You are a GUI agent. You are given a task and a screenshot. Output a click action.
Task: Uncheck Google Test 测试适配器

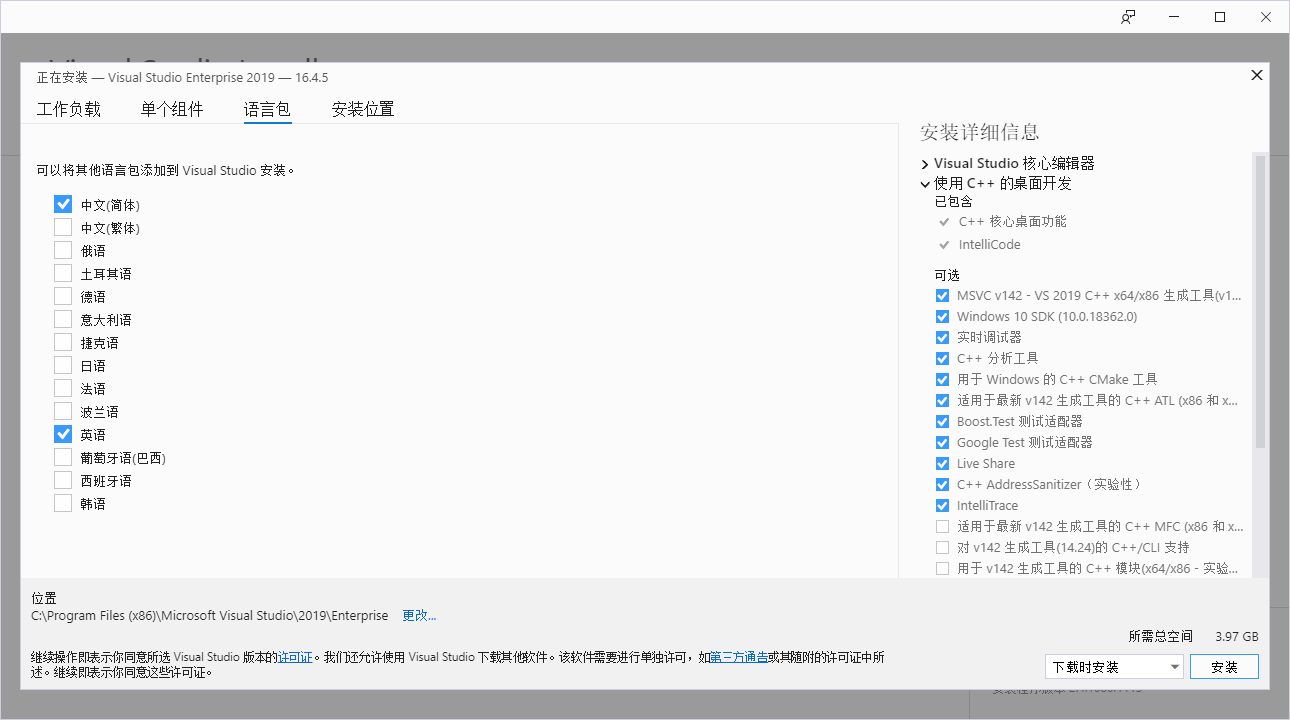point(942,443)
